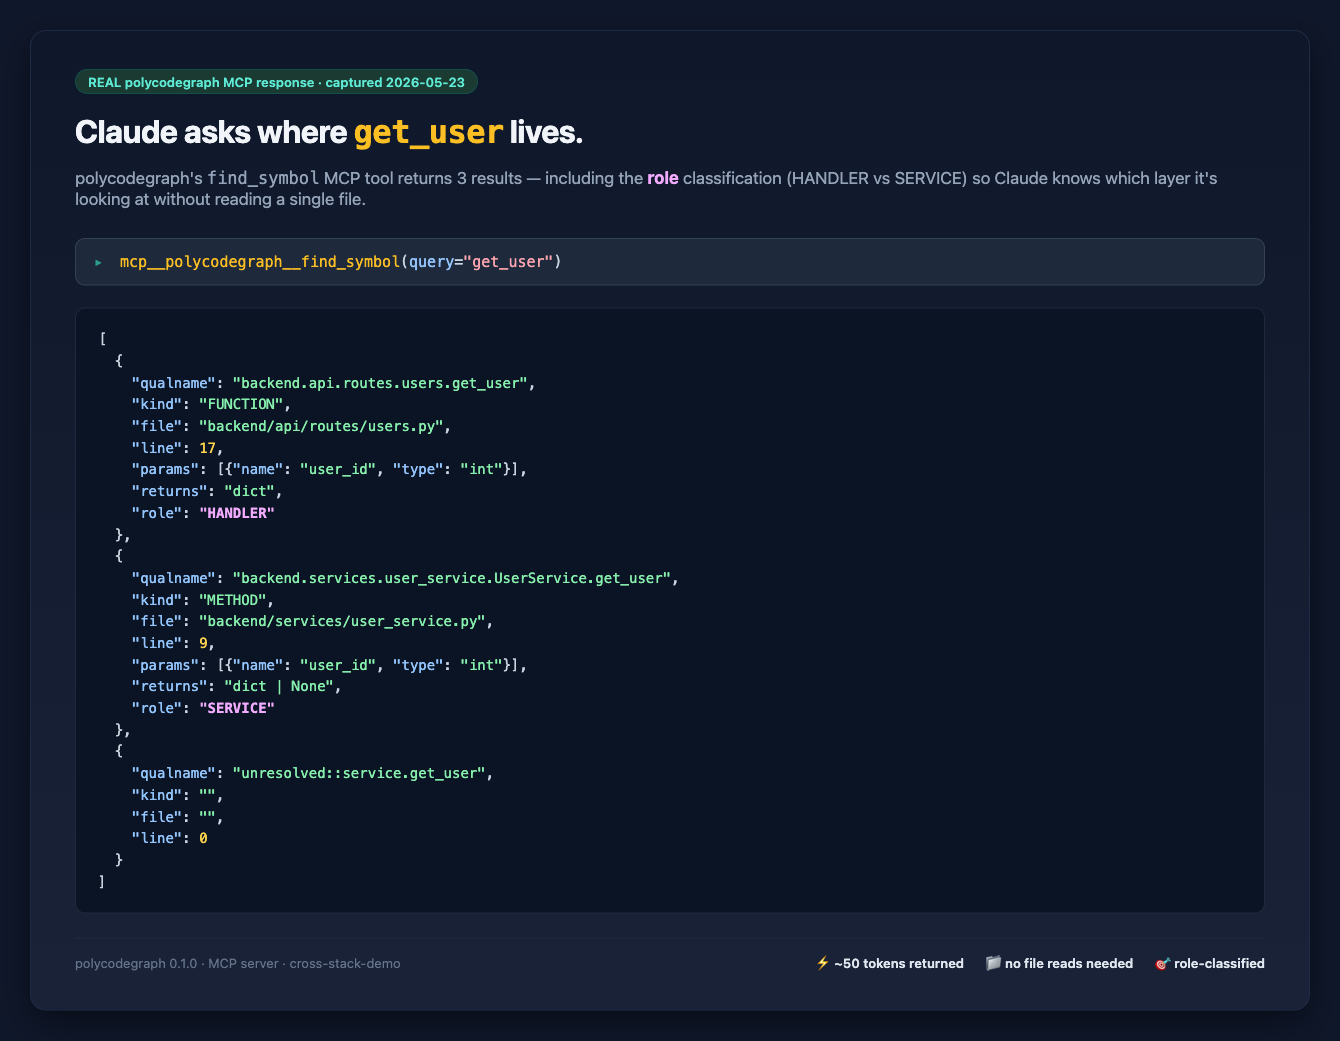Click the "dict | None" returns value
This screenshot has width=1340, height=1041.
click(279, 686)
